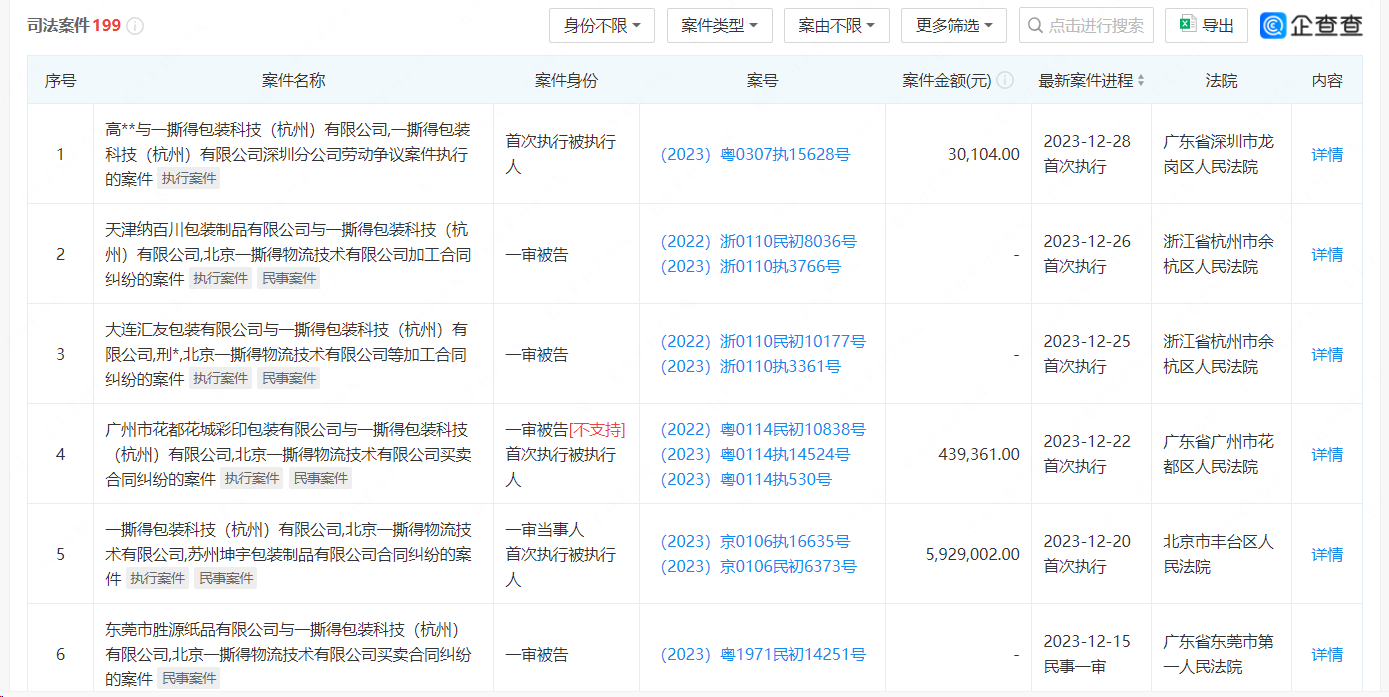Click the amount 5,929,002.00
This screenshot has height=697, width=1389.
(971, 554)
